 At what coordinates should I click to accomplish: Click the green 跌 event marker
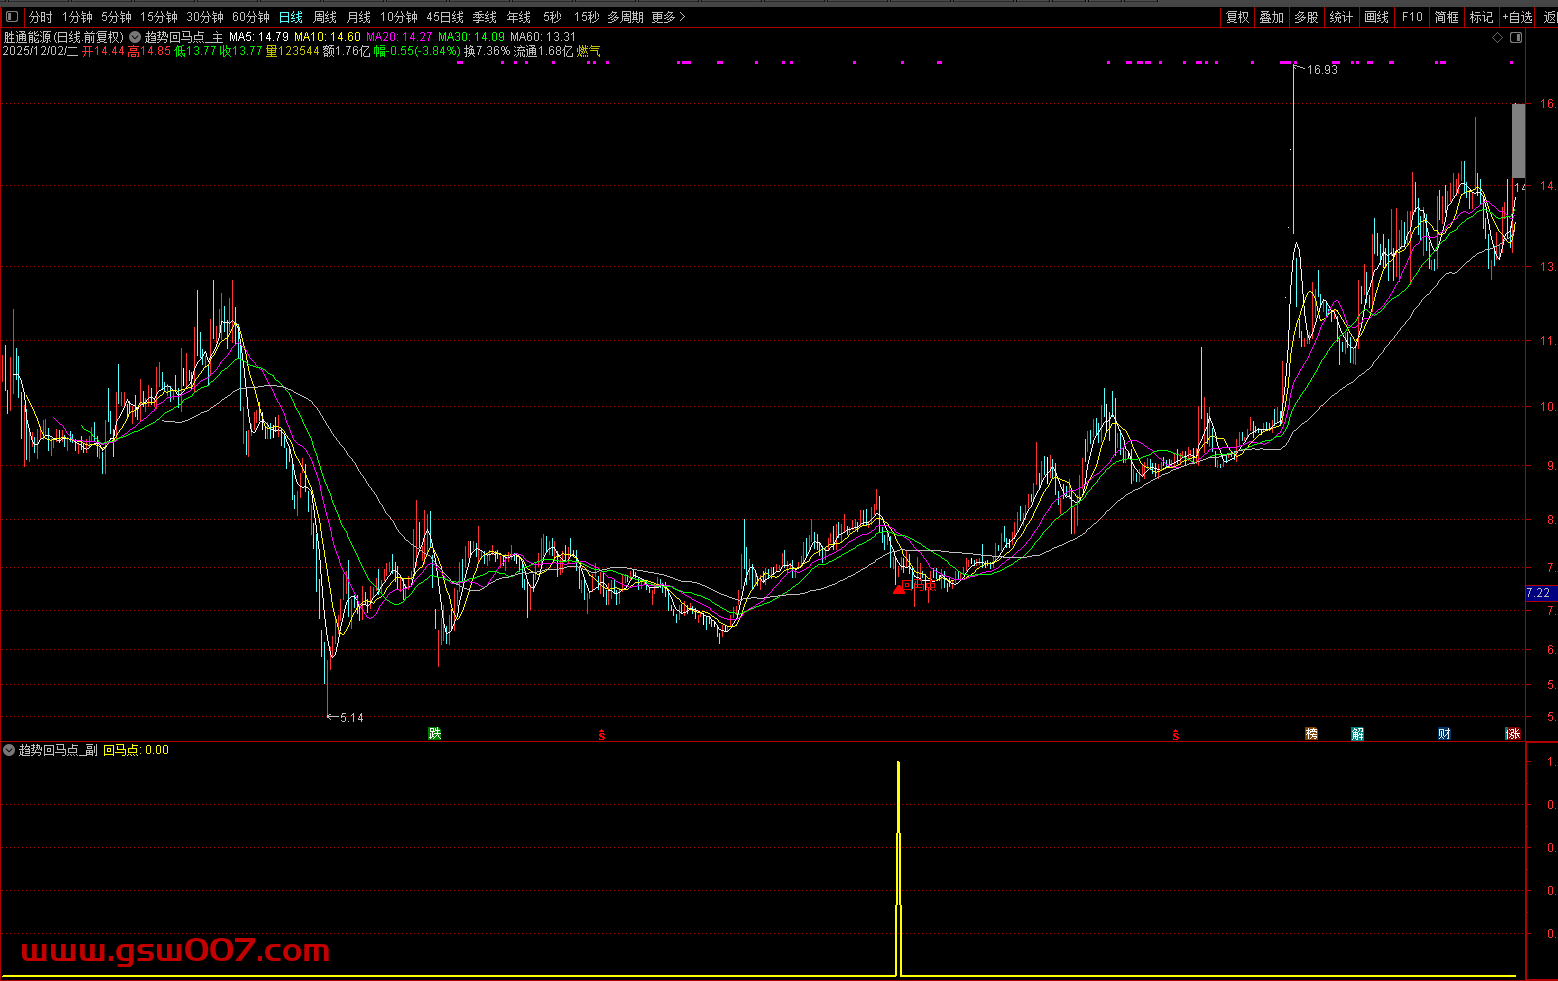[435, 734]
